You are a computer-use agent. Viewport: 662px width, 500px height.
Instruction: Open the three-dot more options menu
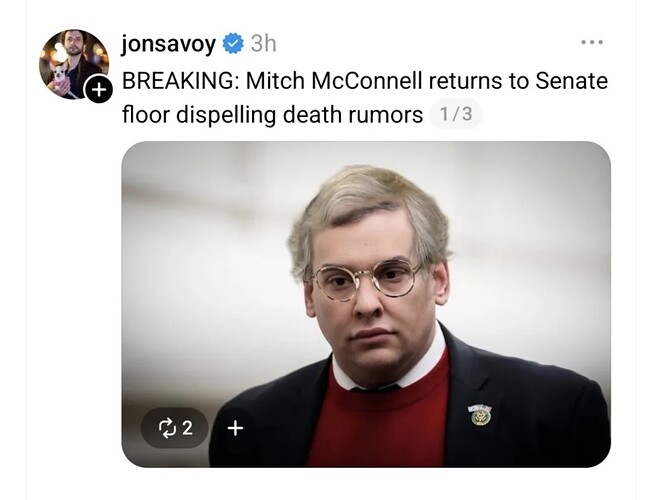coord(592,42)
